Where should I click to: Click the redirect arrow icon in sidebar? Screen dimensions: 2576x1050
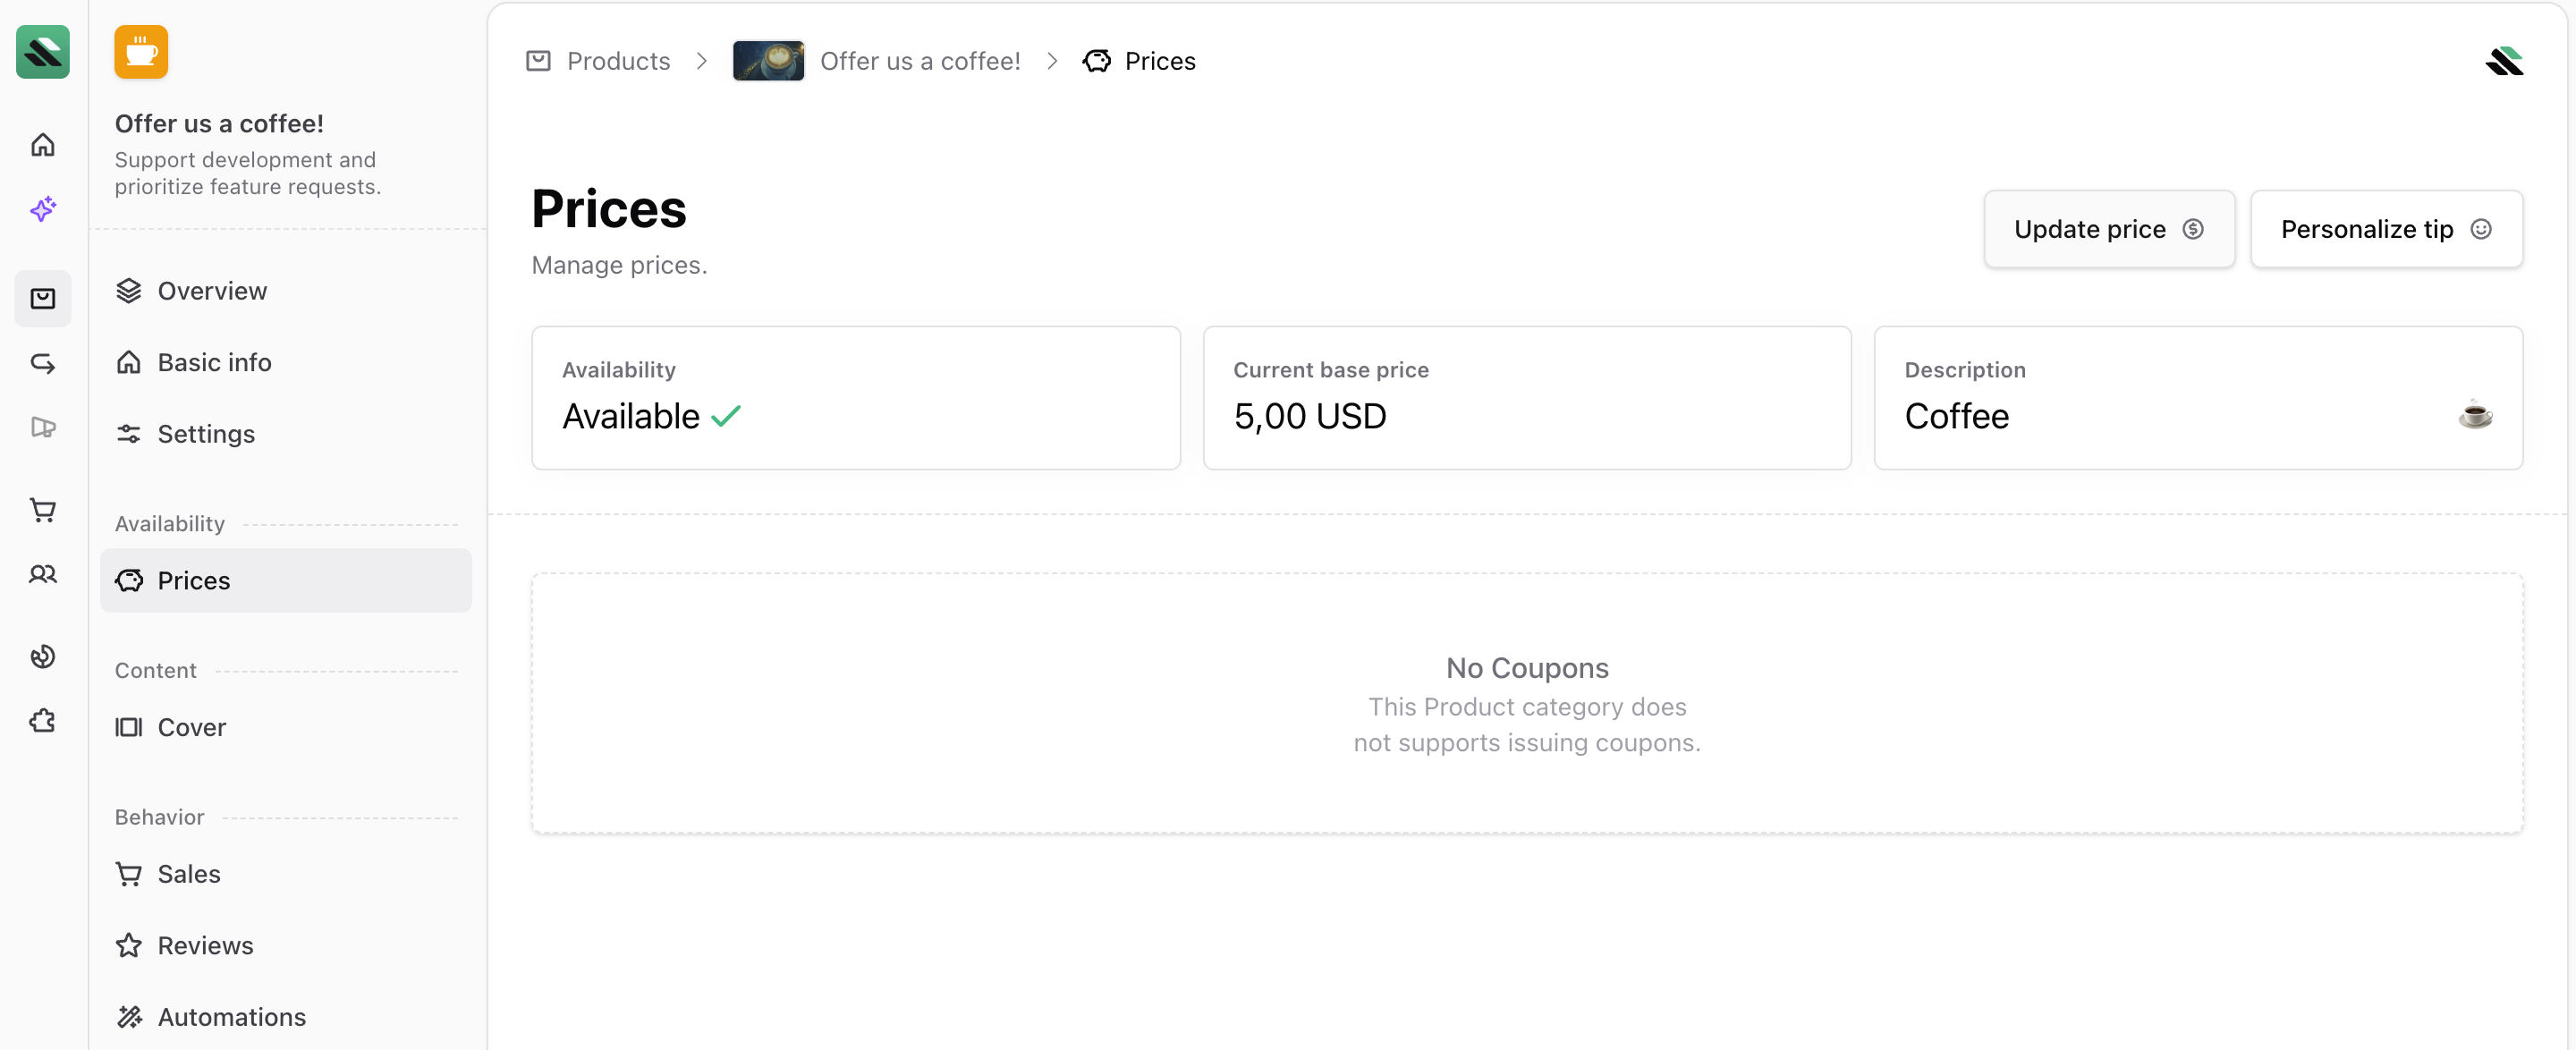(x=43, y=364)
